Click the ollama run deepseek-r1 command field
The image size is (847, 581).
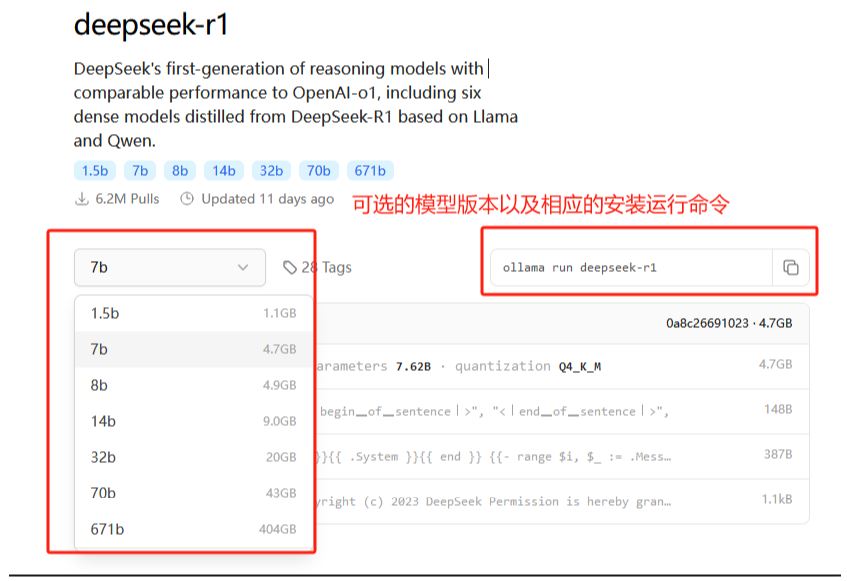[631, 267]
